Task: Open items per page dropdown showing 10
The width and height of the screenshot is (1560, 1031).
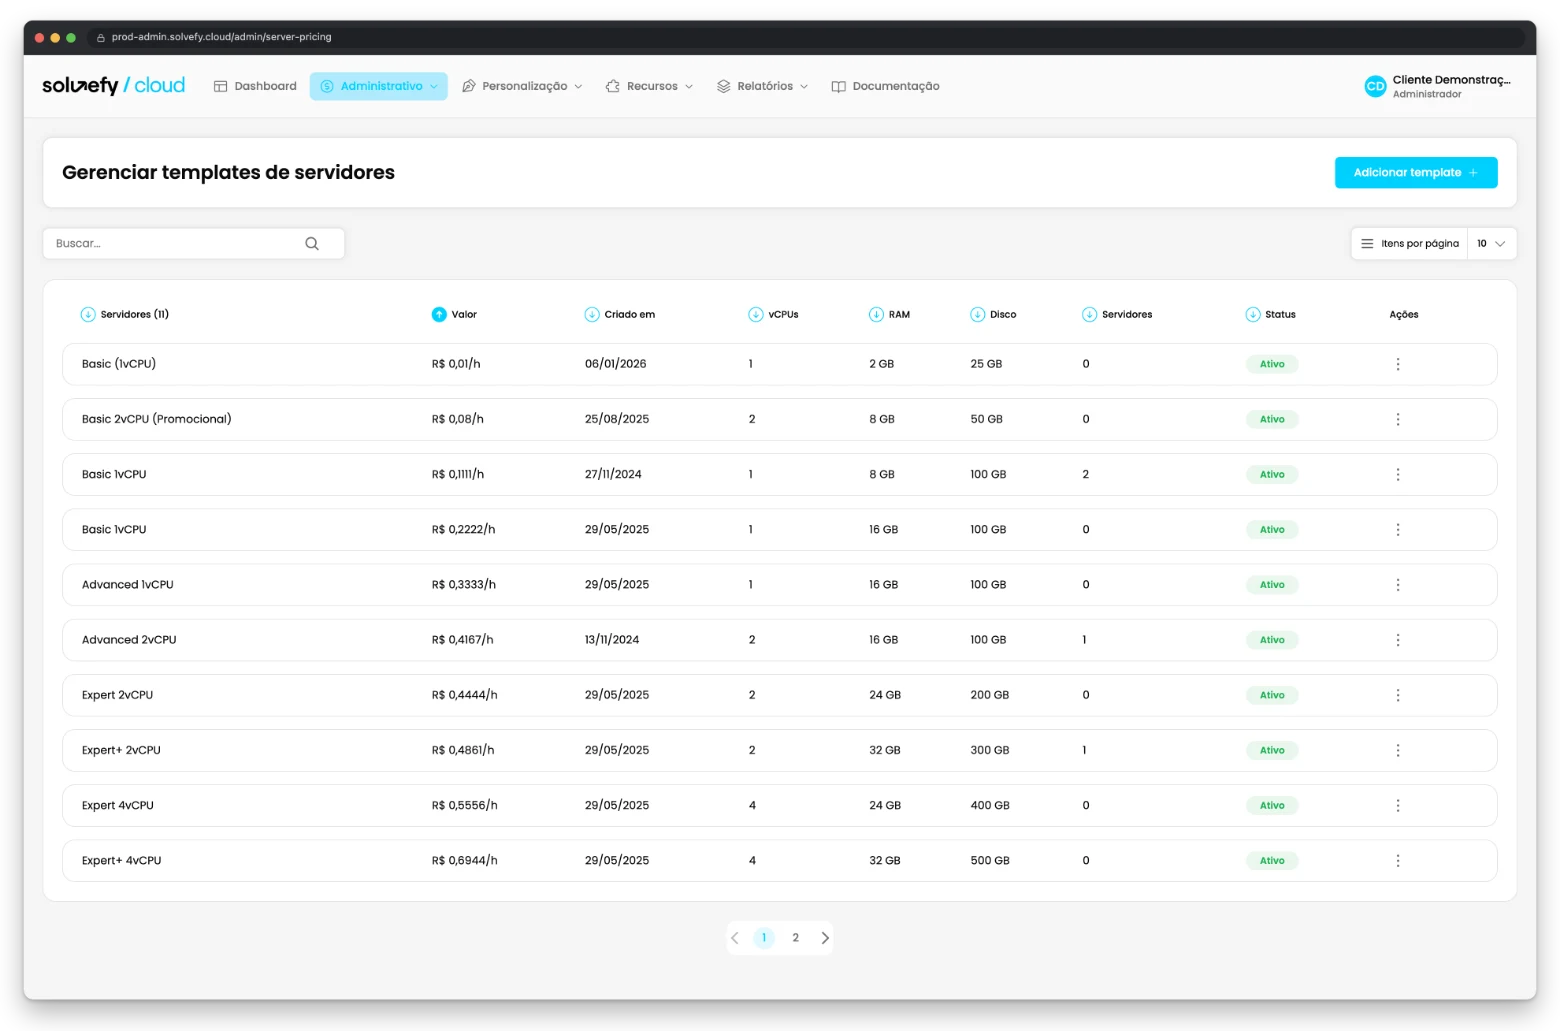Action: tap(1491, 243)
